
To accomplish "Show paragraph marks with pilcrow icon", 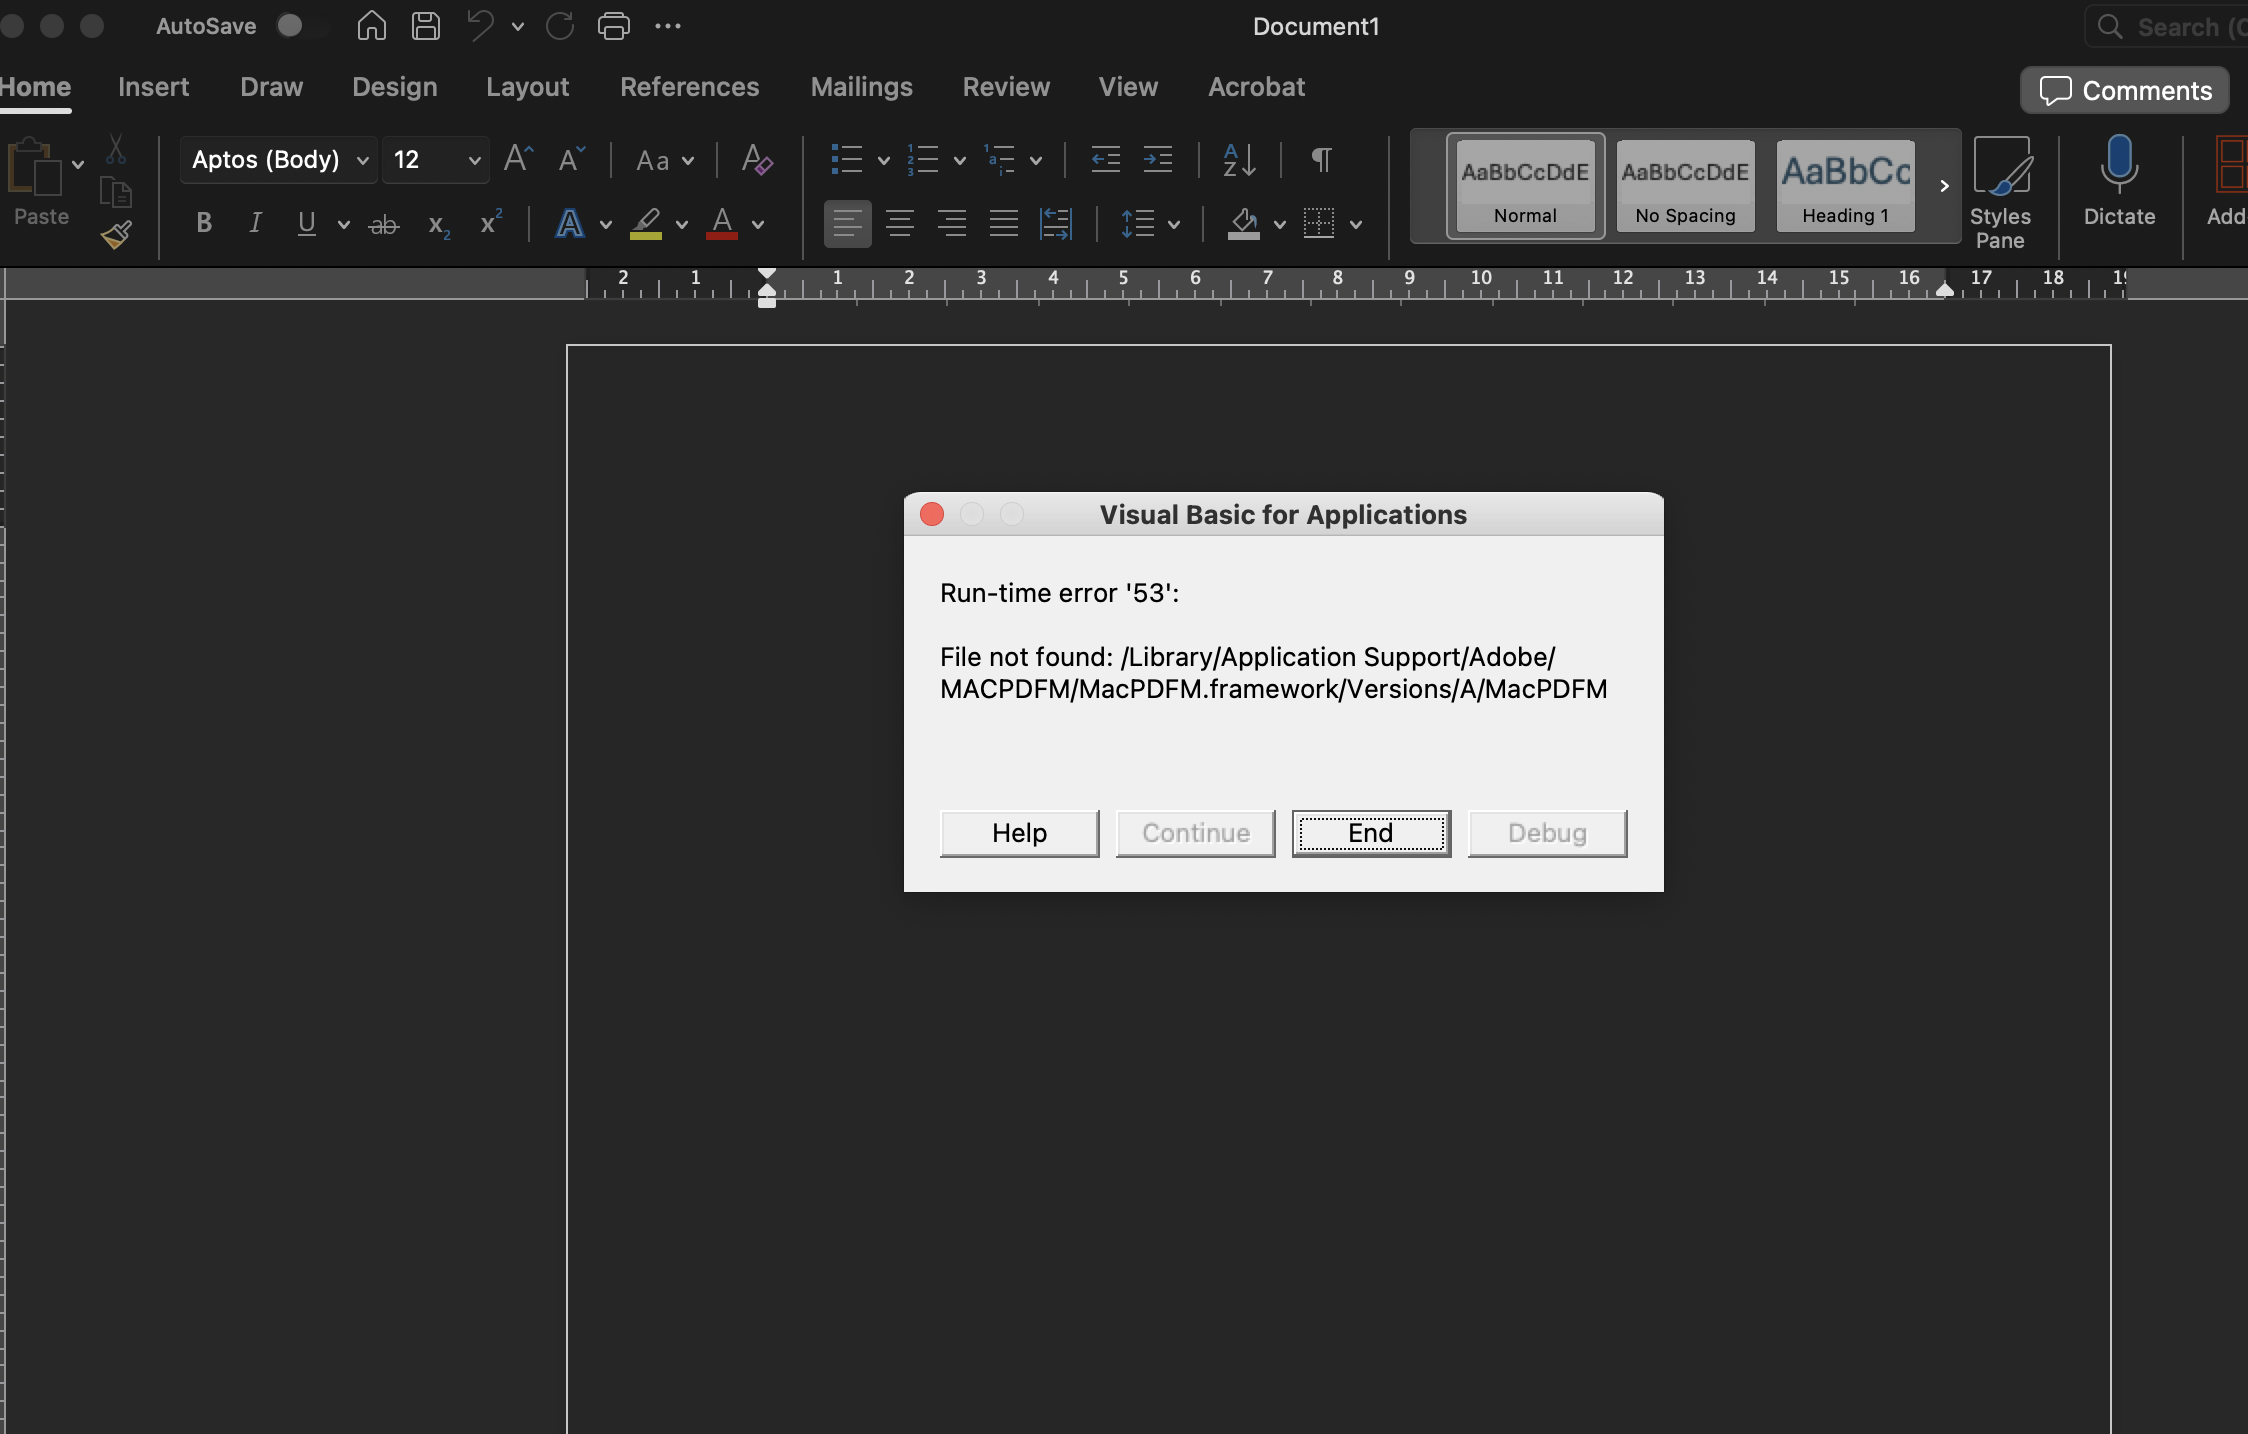I will tap(1321, 160).
